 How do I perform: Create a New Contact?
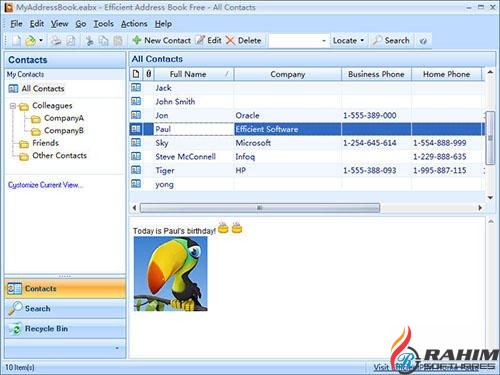(x=161, y=41)
